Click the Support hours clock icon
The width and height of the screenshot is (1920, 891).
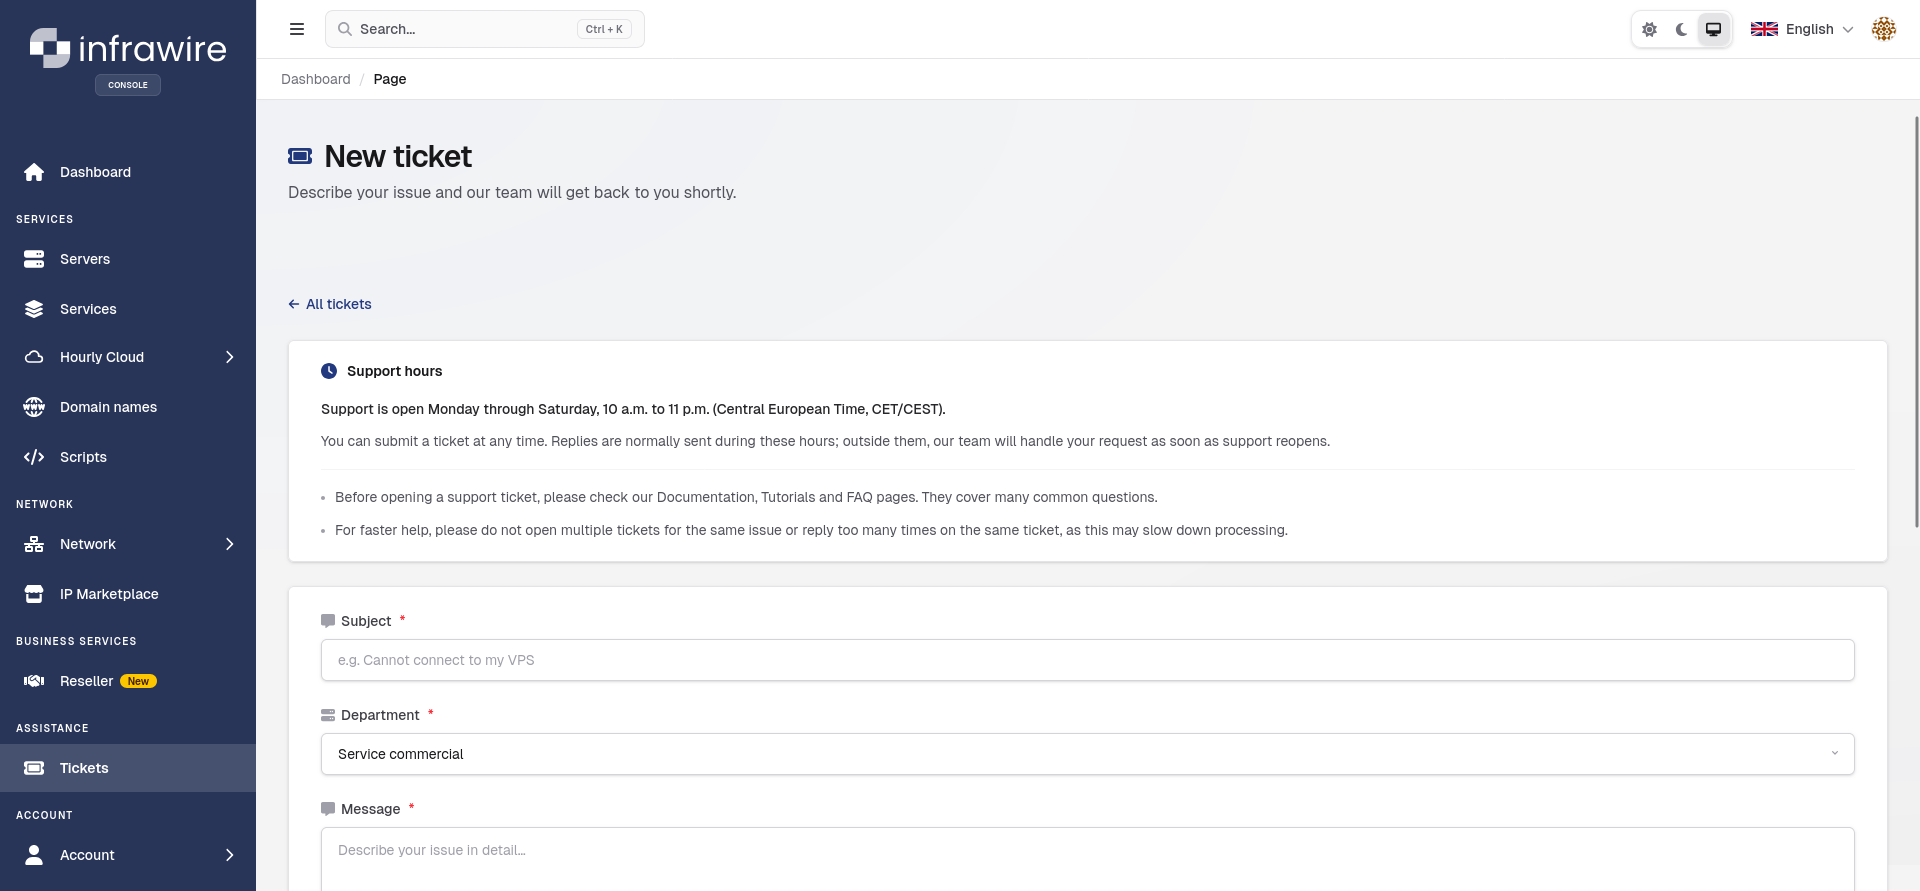[329, 371]
